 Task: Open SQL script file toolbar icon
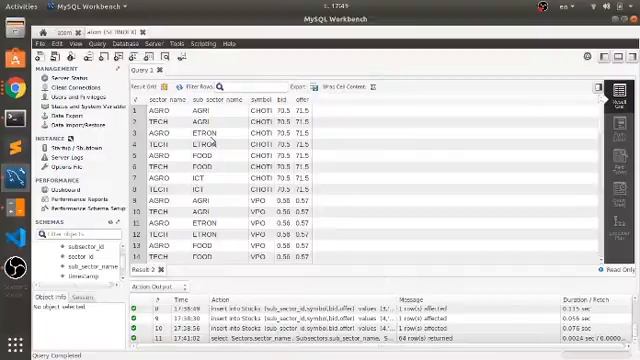pyautogui.click(x=55, y=57)
